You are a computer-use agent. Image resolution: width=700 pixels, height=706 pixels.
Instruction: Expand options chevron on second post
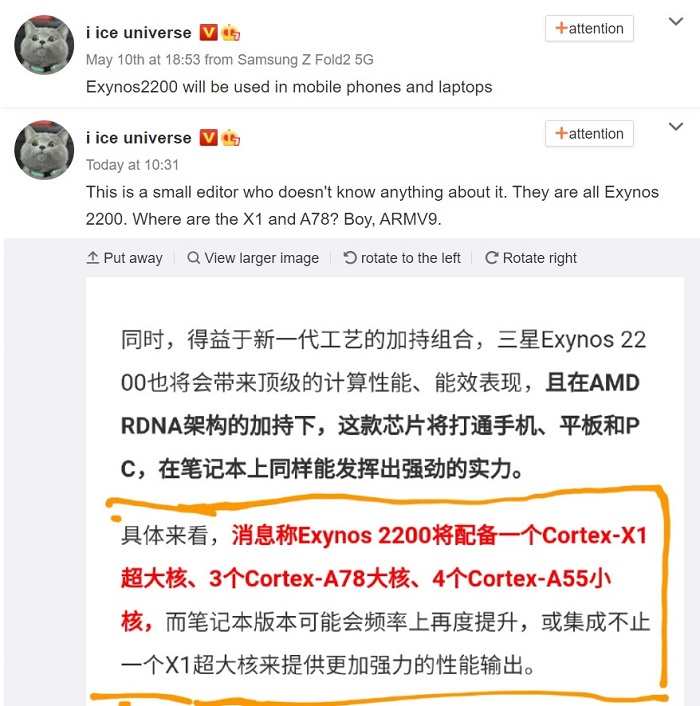pyautogui.click(x=676, y=127)
